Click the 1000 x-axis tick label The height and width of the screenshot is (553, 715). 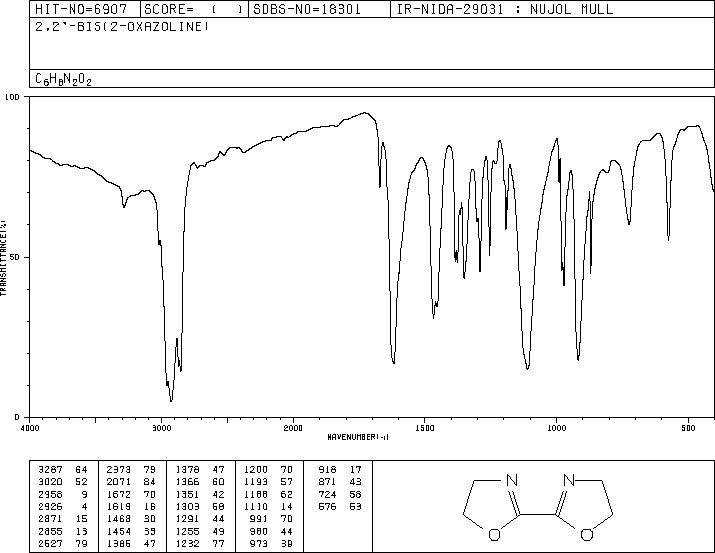(556, 428)
